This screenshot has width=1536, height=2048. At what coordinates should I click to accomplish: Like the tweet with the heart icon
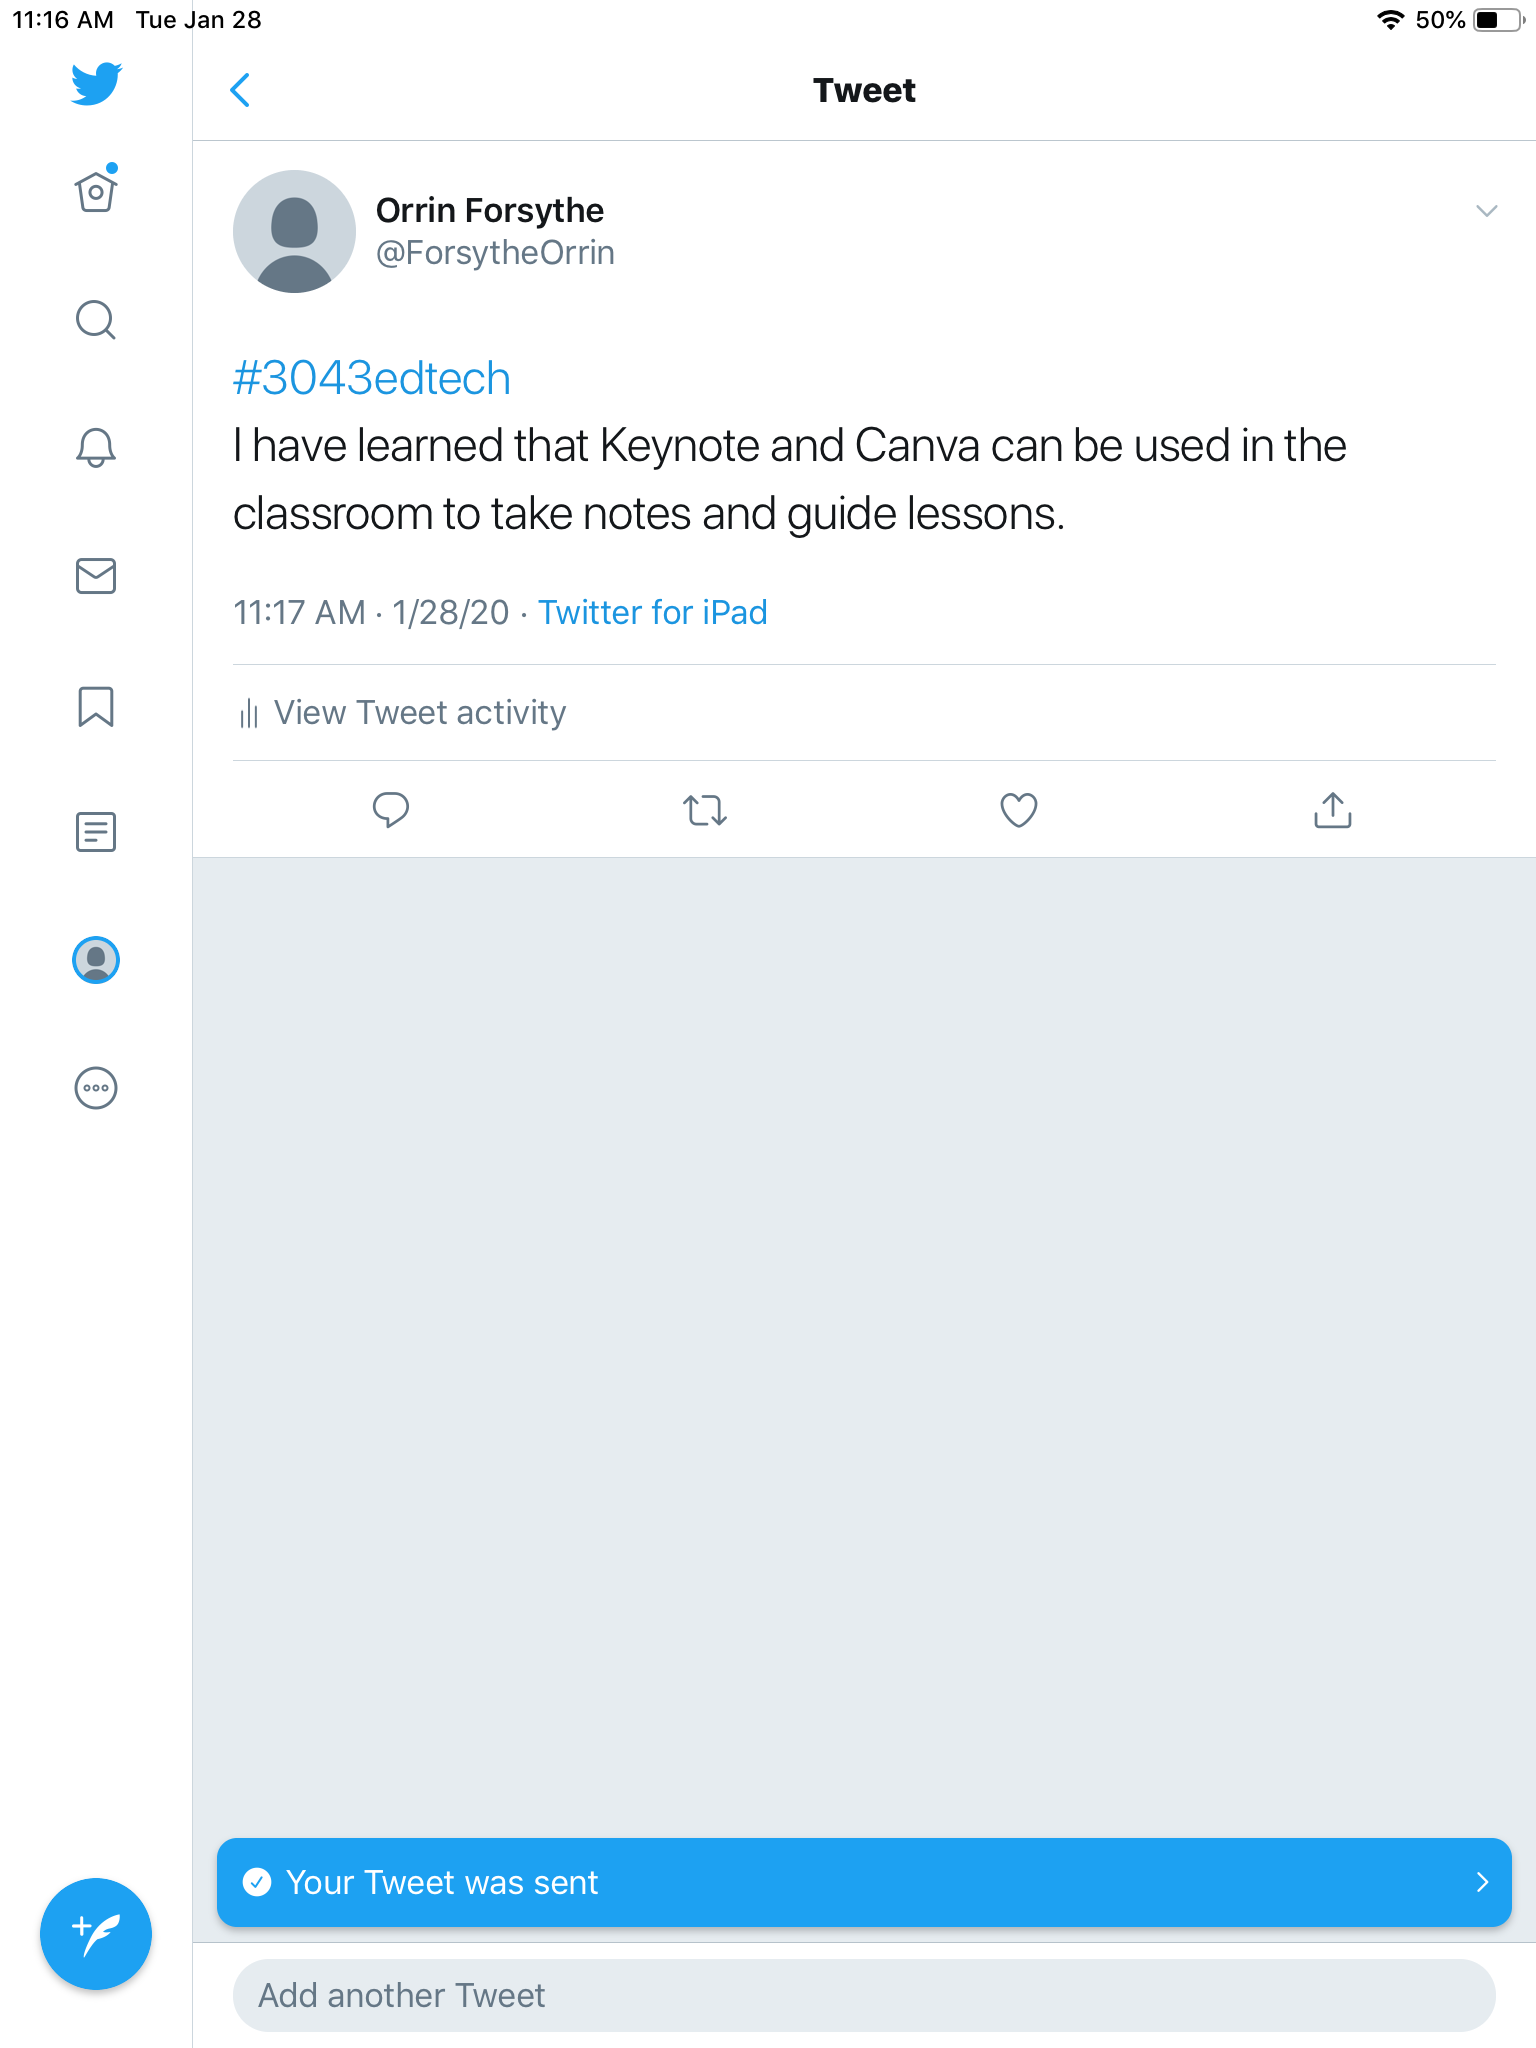tap(1019, 810)
